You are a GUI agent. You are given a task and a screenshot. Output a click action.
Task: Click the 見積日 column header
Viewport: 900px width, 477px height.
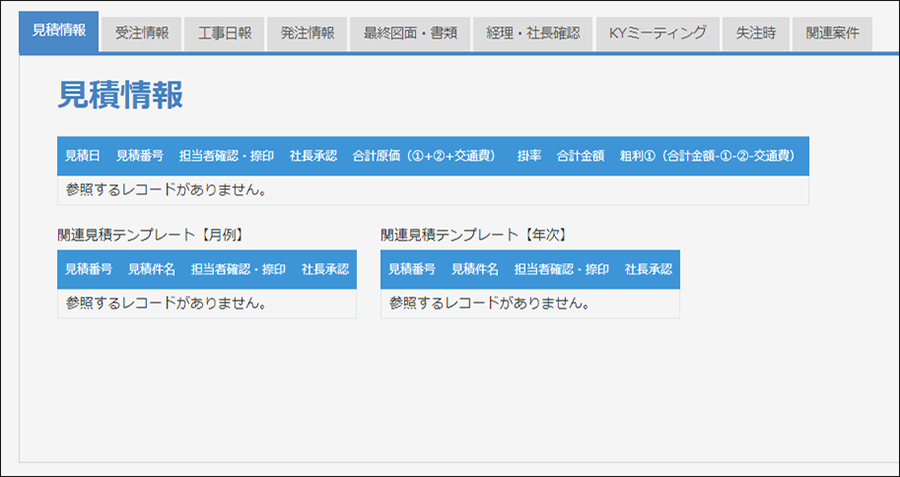83,156
